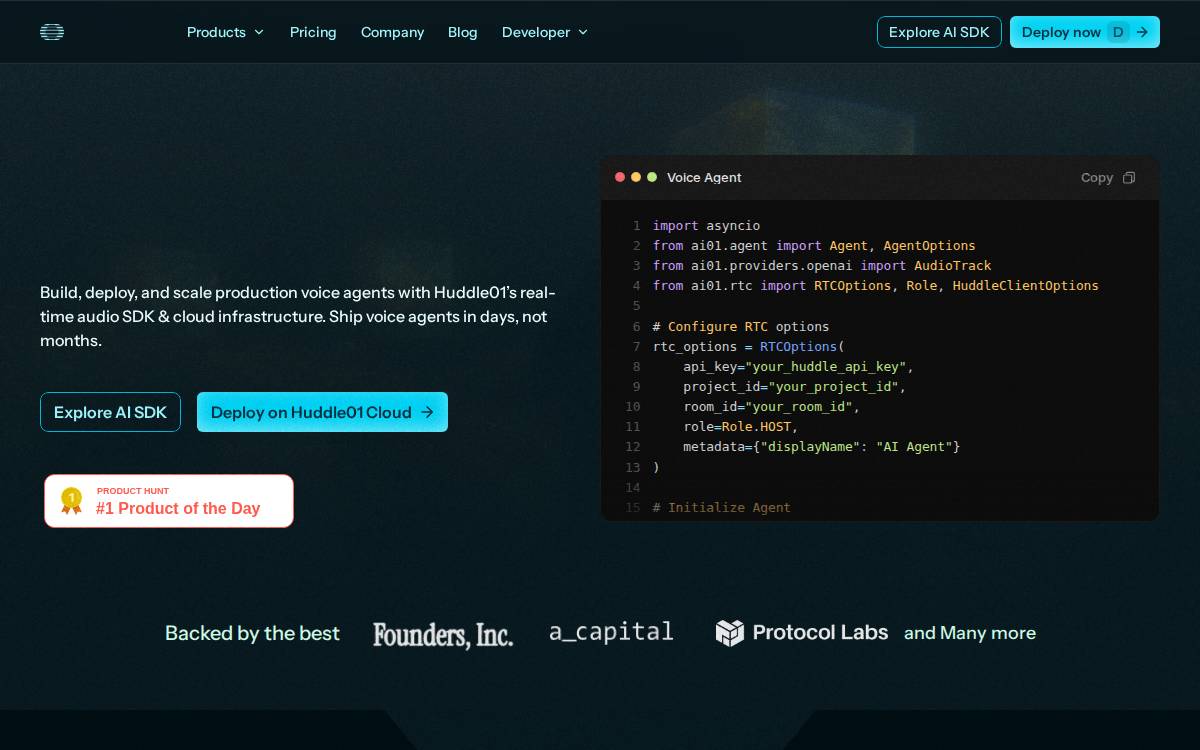The height and width of the screenshot is (750, 1200).
Task: Select the Voice Agent title
Action: point(704,177)
